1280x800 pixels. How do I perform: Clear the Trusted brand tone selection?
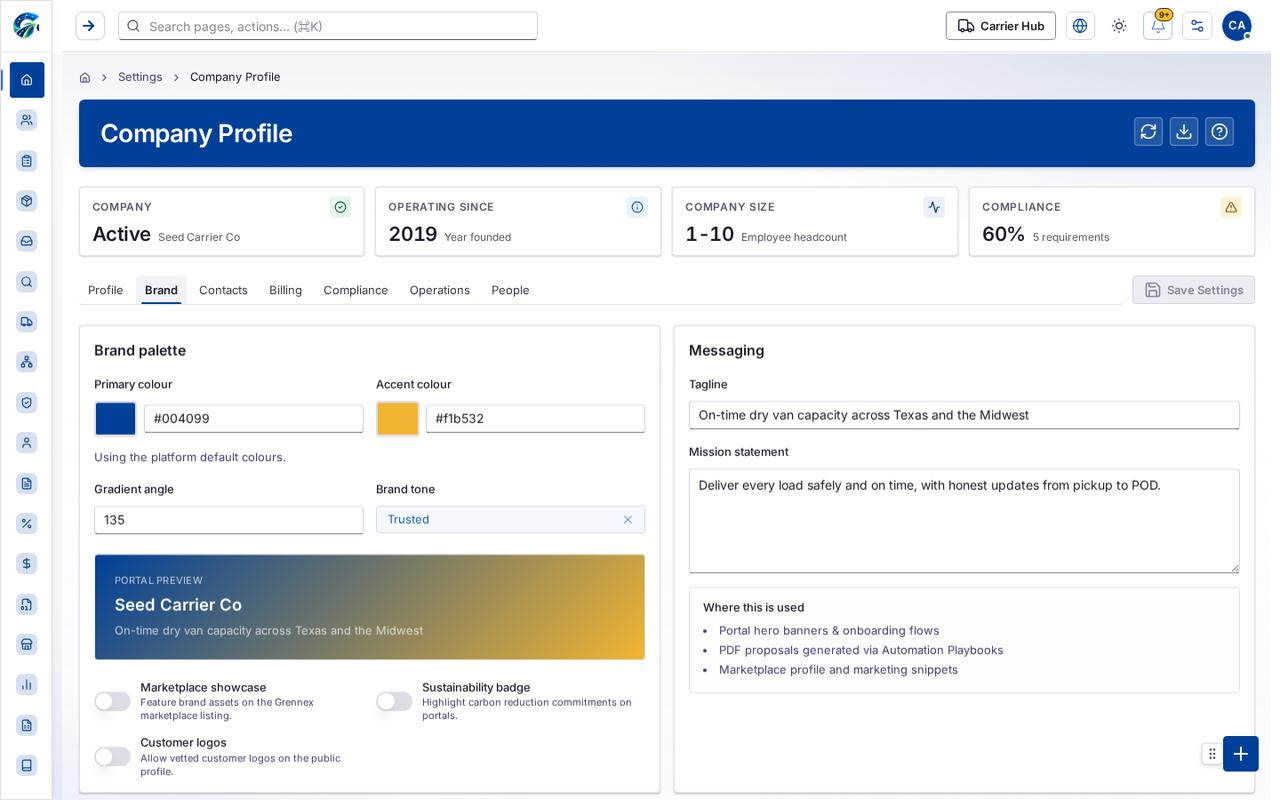tap(628, 519)
